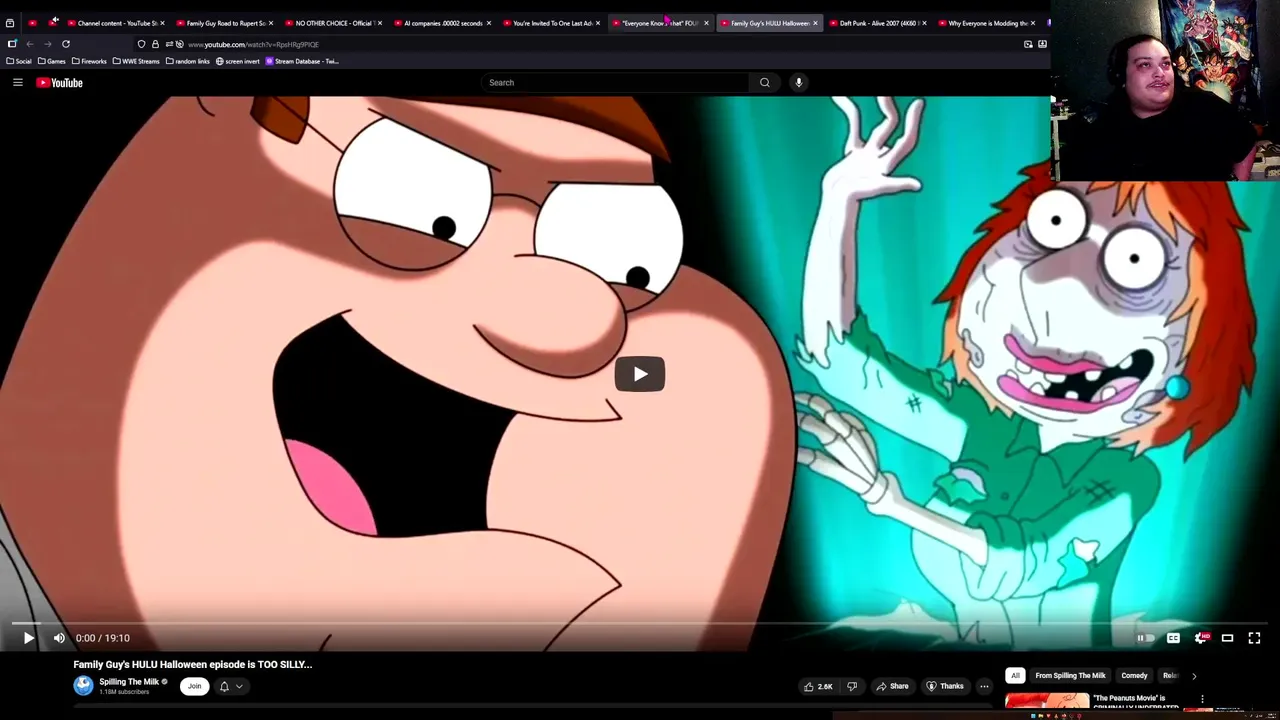Enter fullscreen mode

pyautogui.click(x=1254, y=638)
